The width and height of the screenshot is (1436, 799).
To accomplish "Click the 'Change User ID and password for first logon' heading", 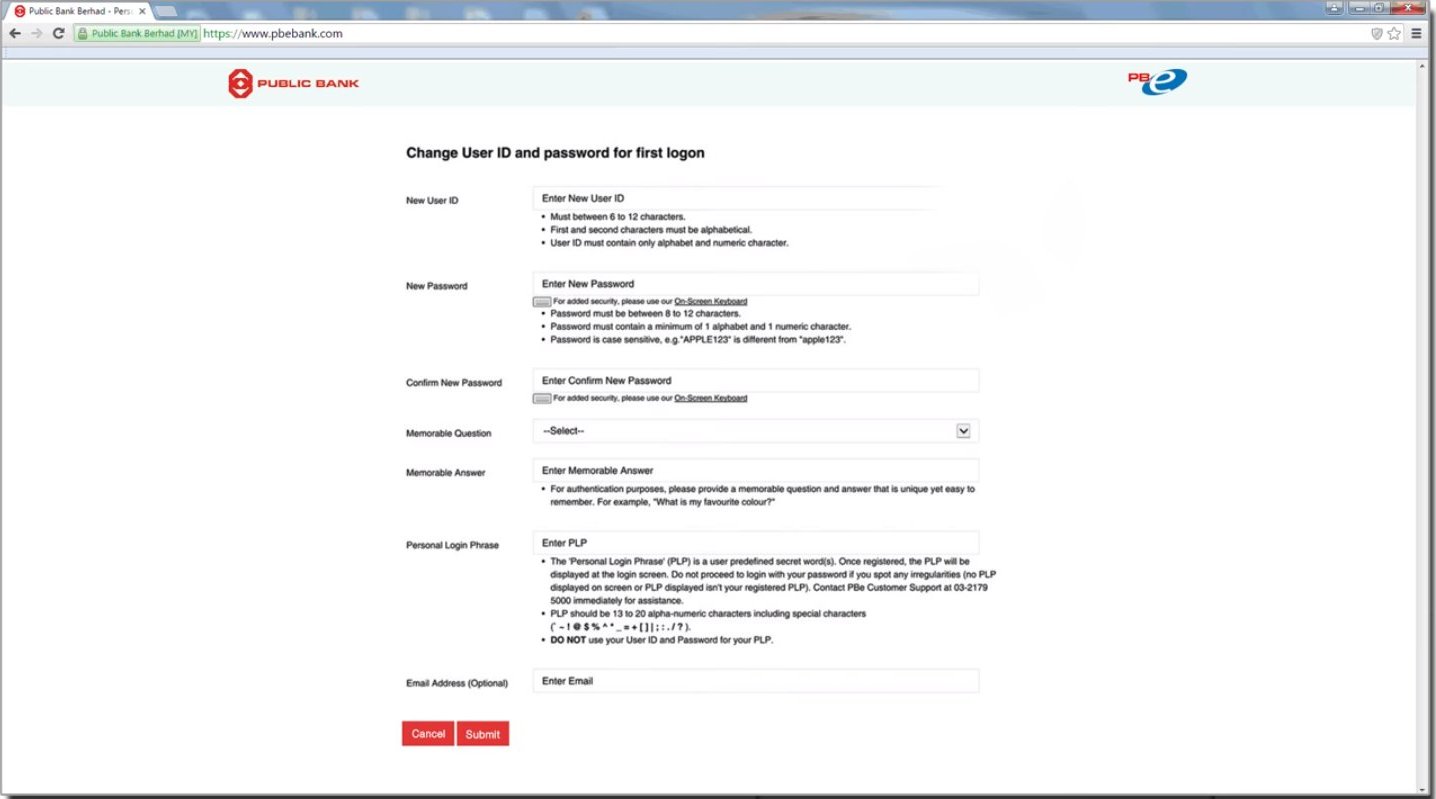I will tap(555, 153).
